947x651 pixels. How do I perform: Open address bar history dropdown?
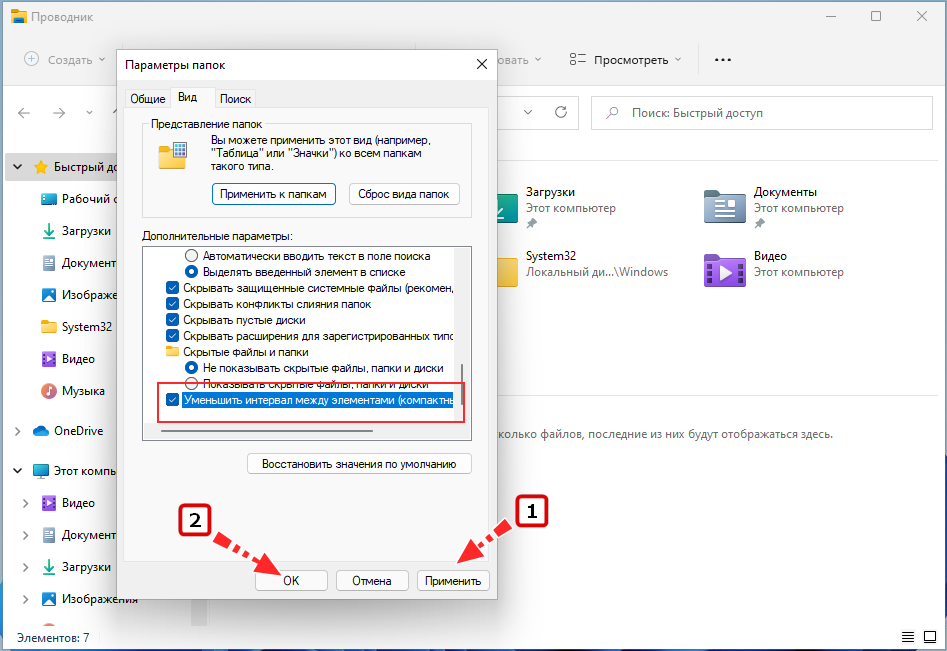(x=528, y=112)
